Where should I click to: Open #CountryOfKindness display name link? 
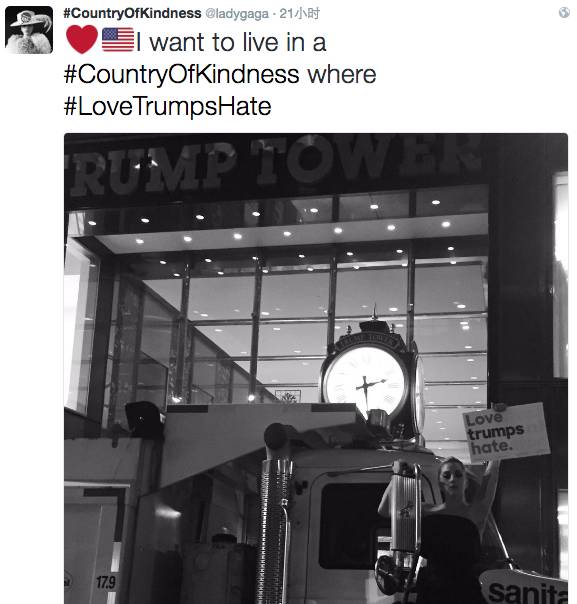[132, 13]
